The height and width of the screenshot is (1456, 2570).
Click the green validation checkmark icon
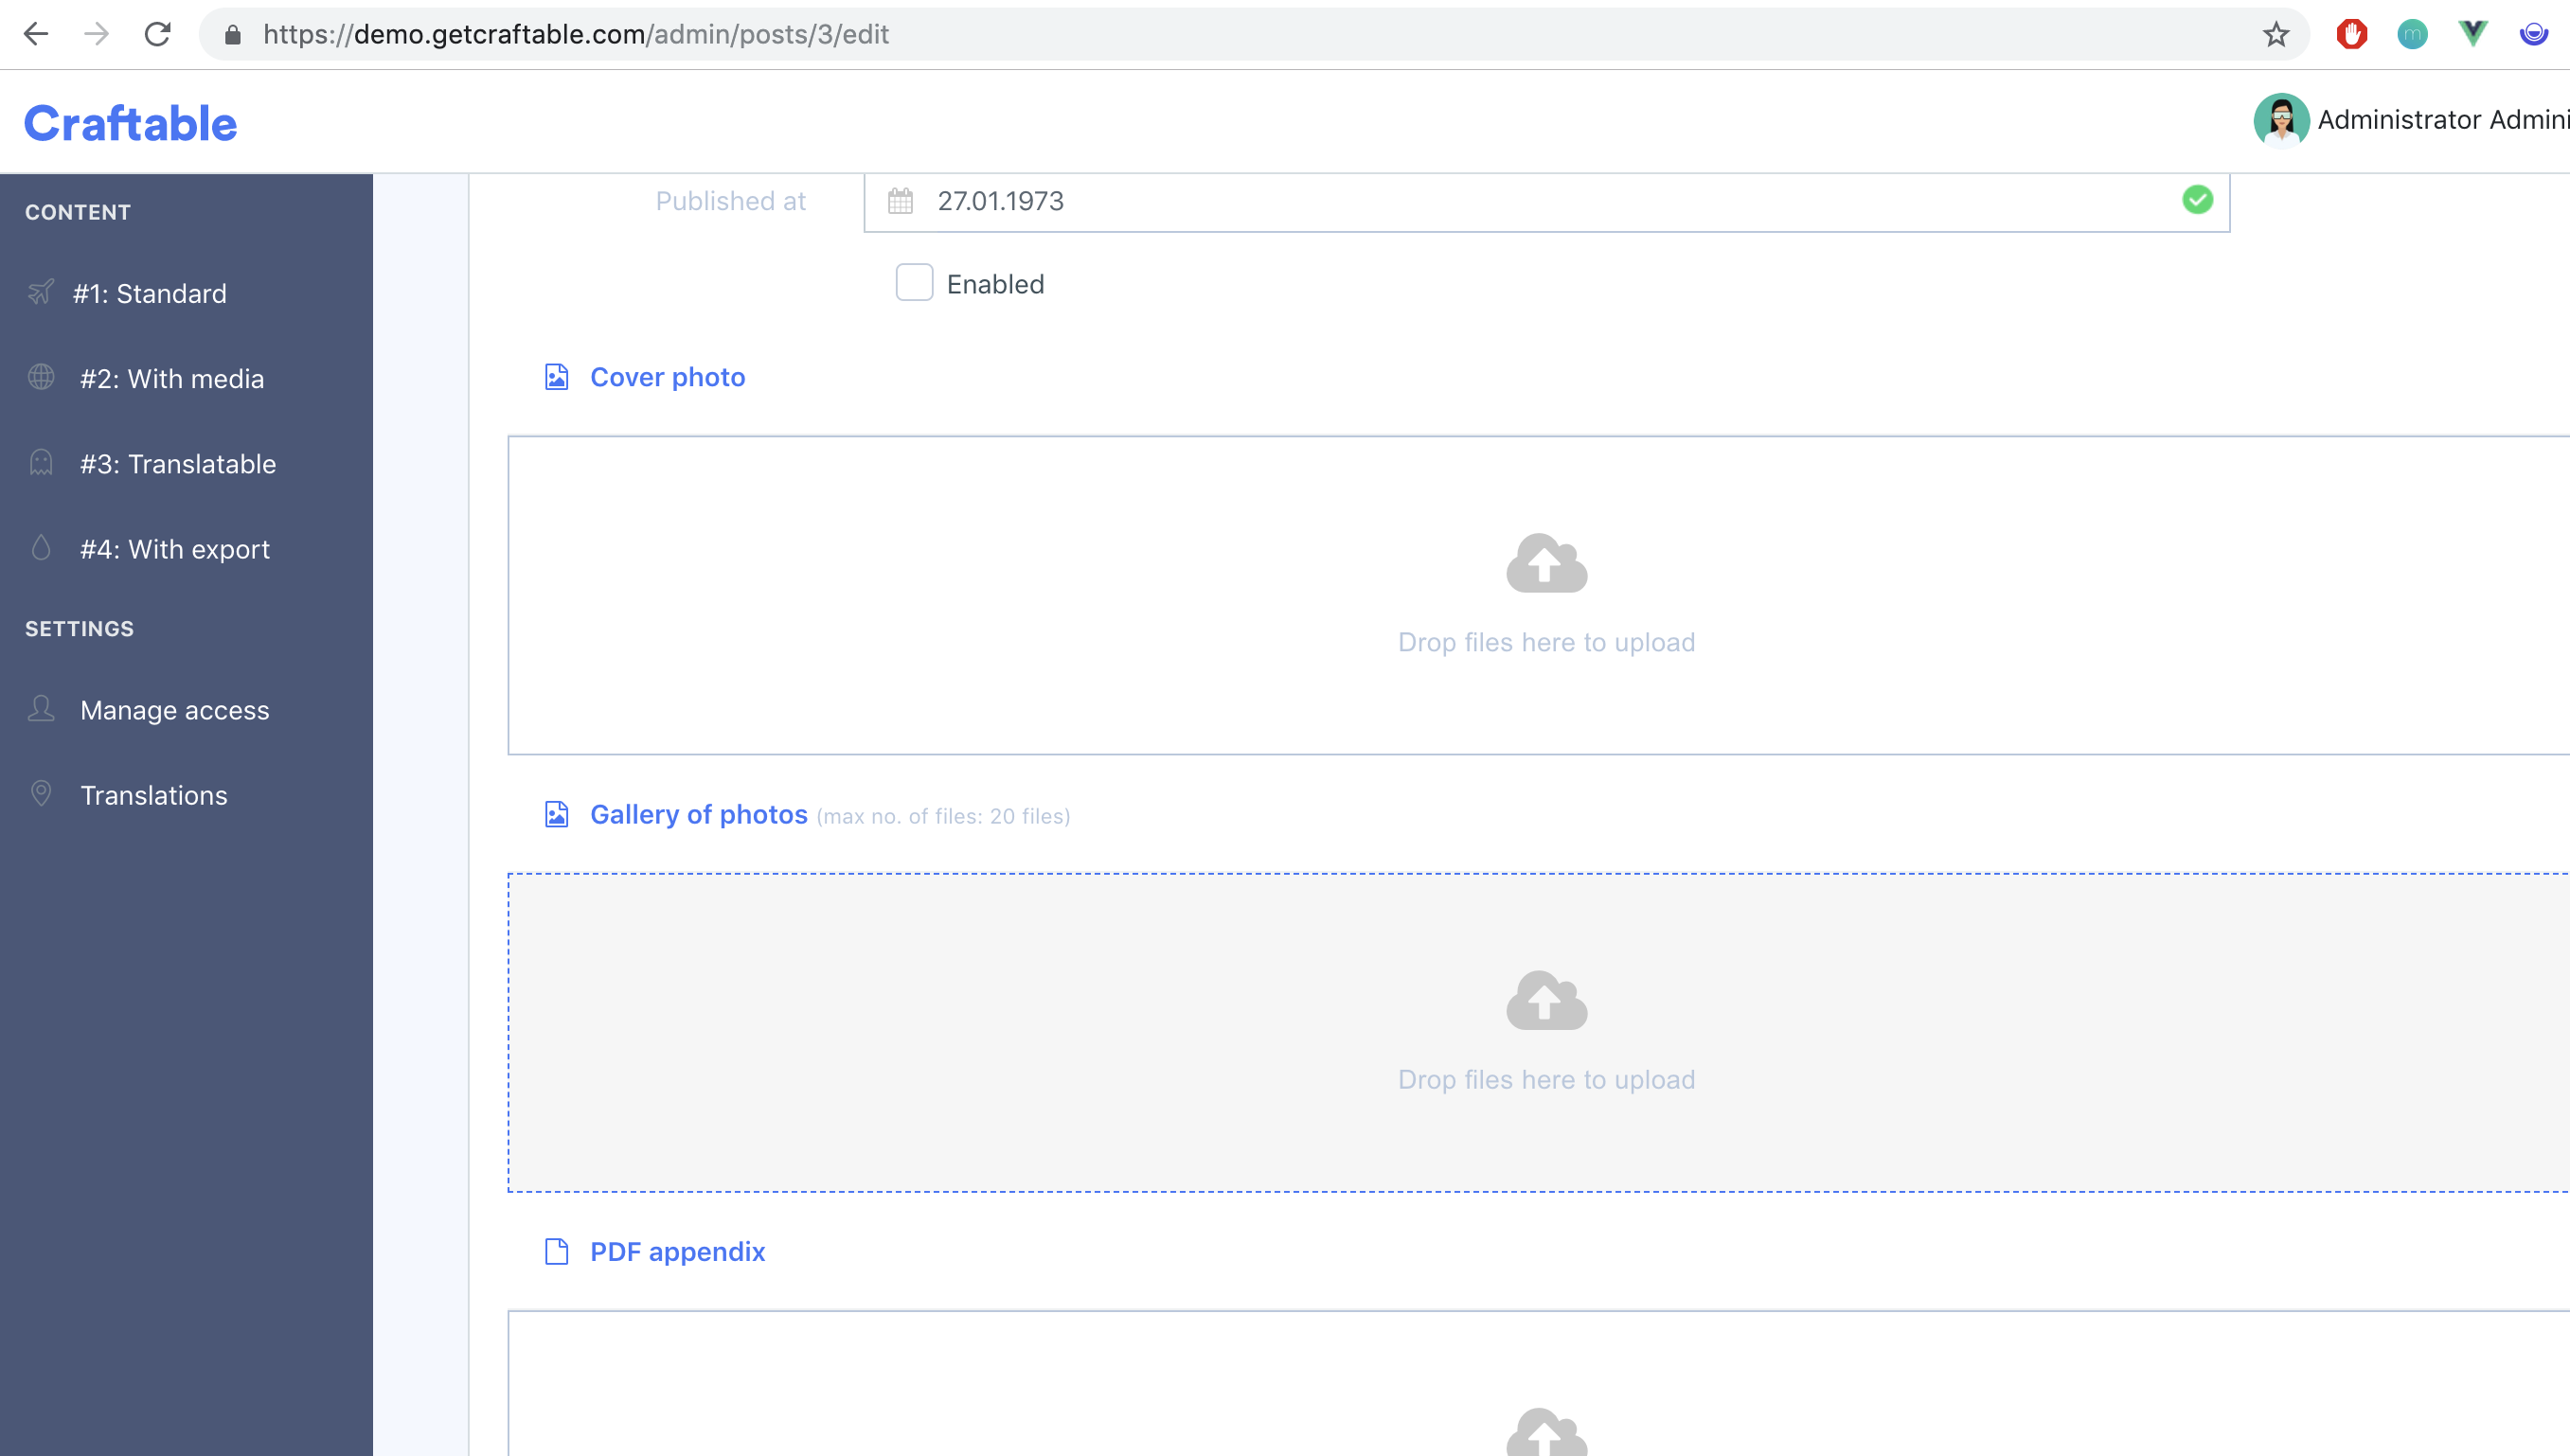coord(2197,200)
